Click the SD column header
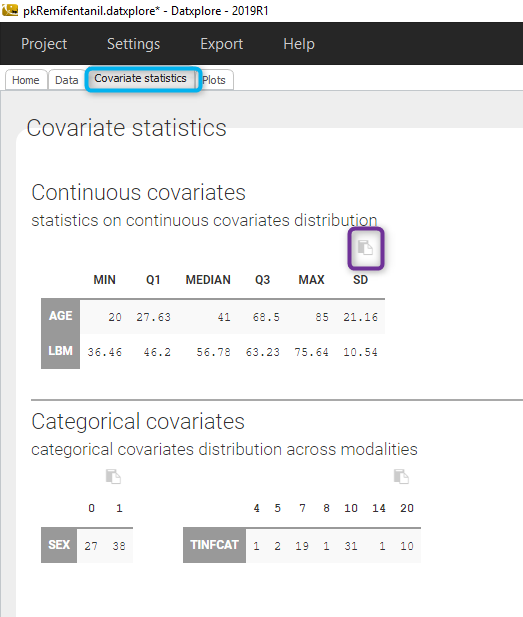Viewport: 523px width, 617px height. [360, 280]
